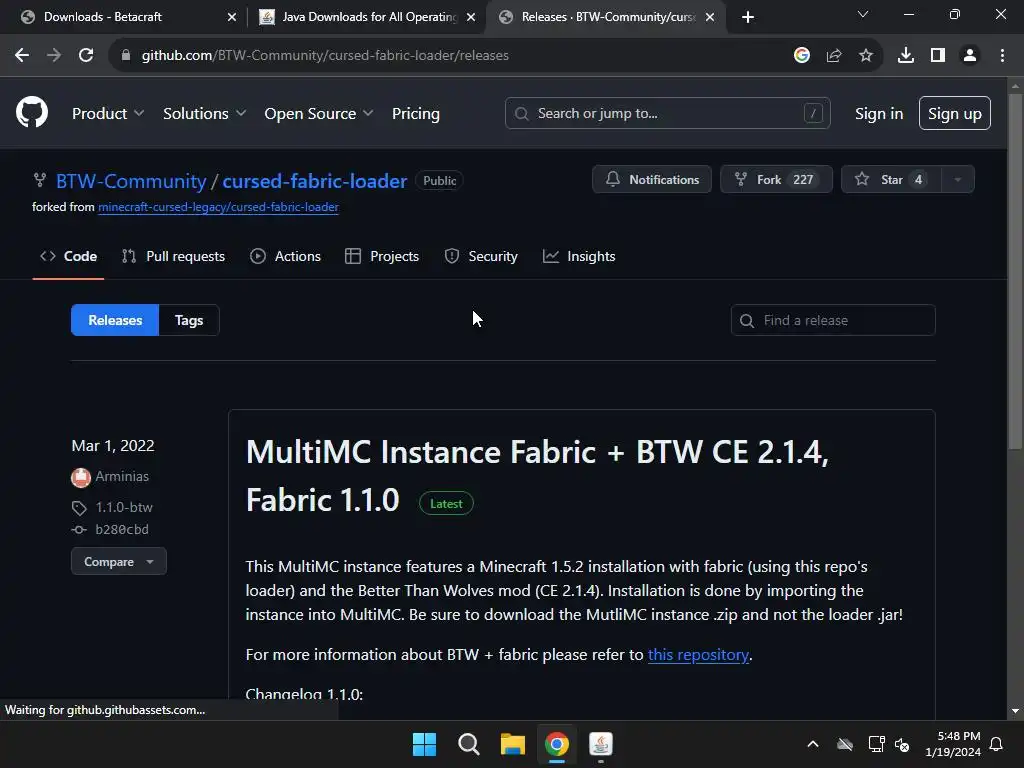Open the Pricing page
This screenshot has width=1024, height=768.
tap(415, 114)
